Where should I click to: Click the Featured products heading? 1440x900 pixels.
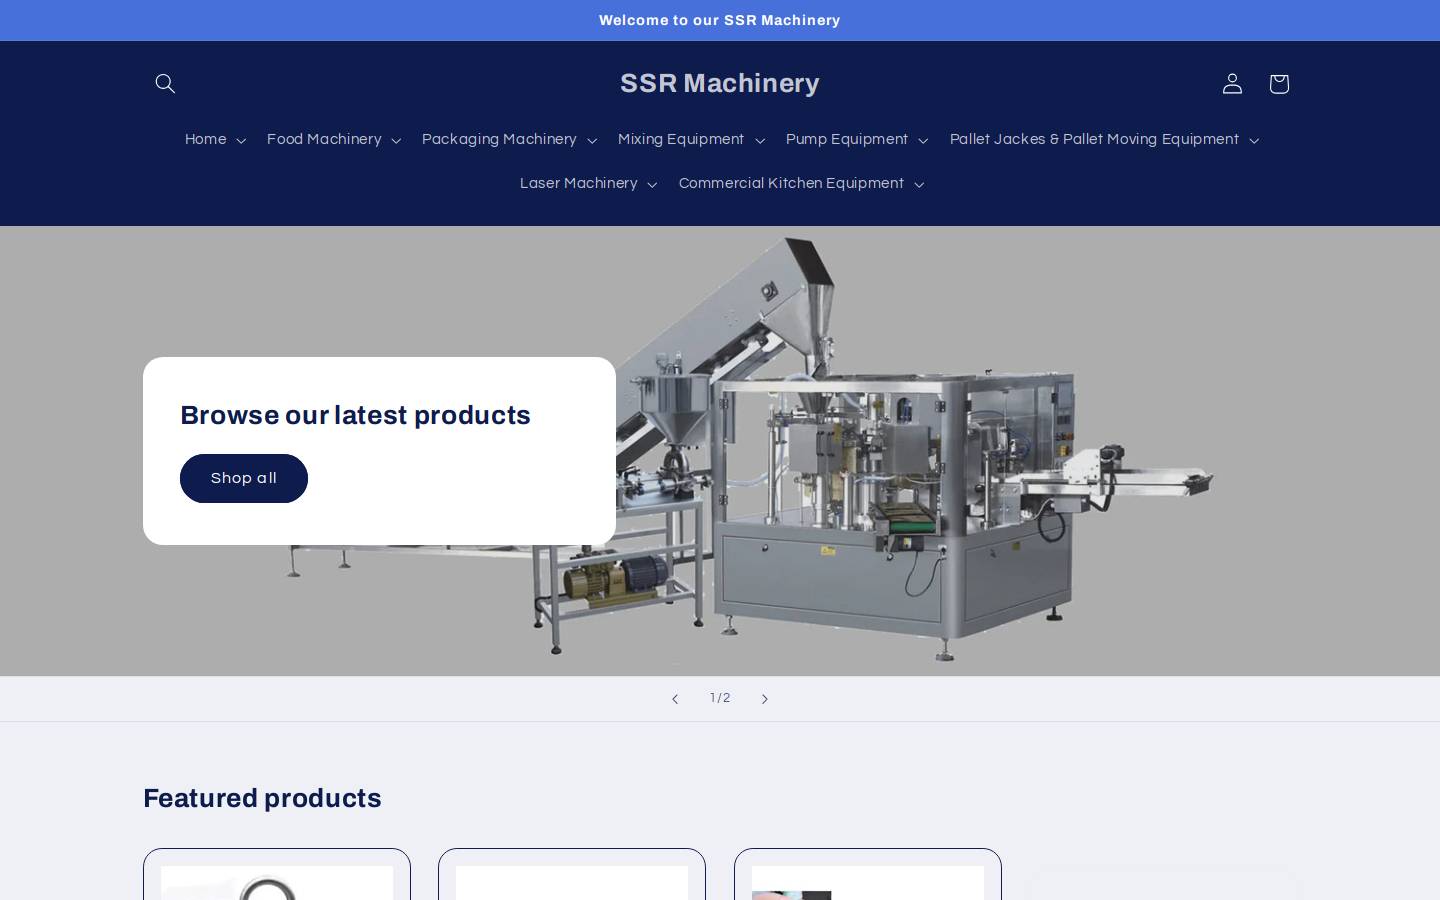tap(262, 798)
